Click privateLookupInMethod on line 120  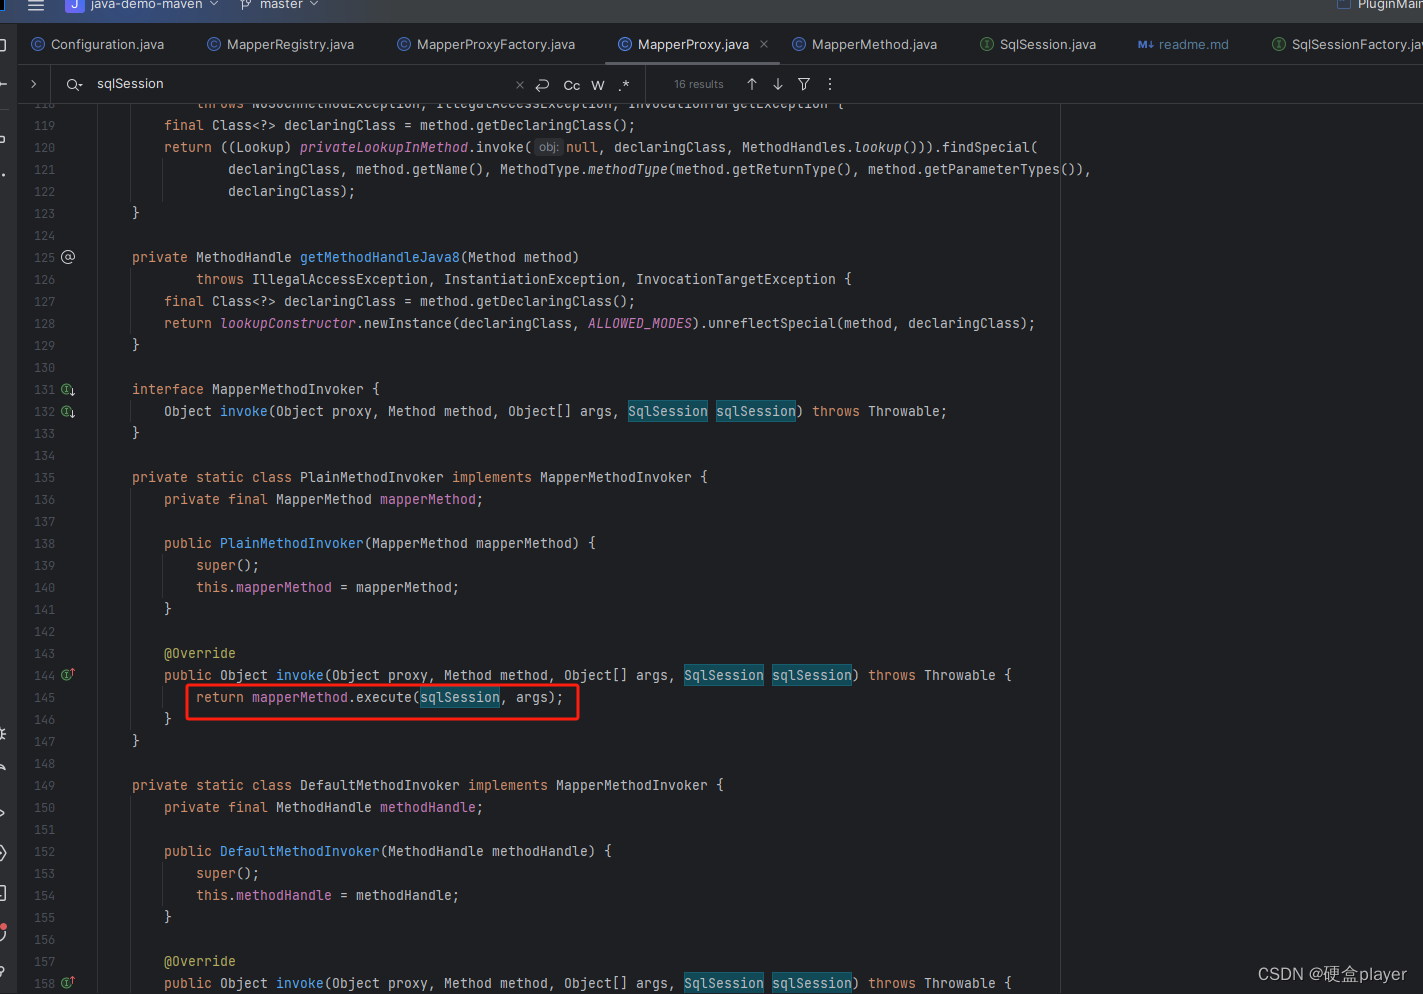point(384,147)
